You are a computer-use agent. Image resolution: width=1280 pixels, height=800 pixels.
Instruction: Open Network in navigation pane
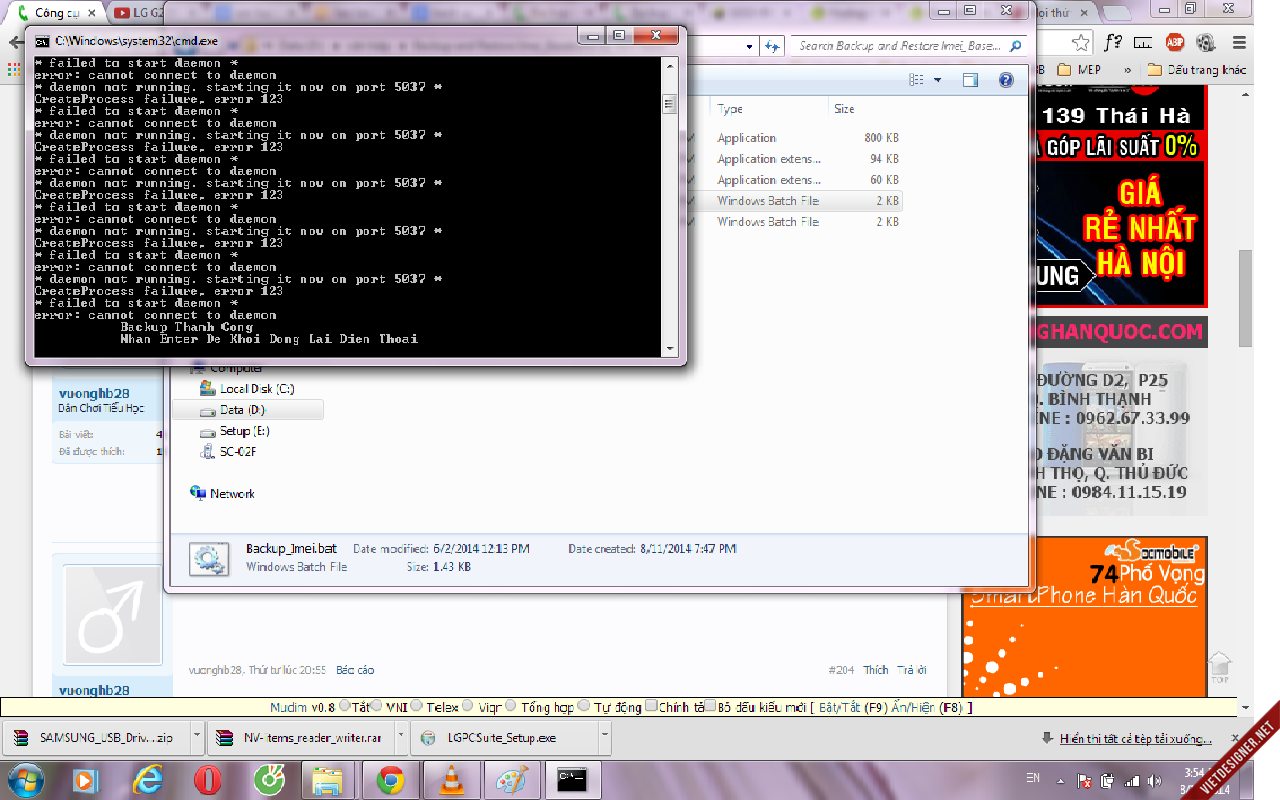[x=222, y=494]
